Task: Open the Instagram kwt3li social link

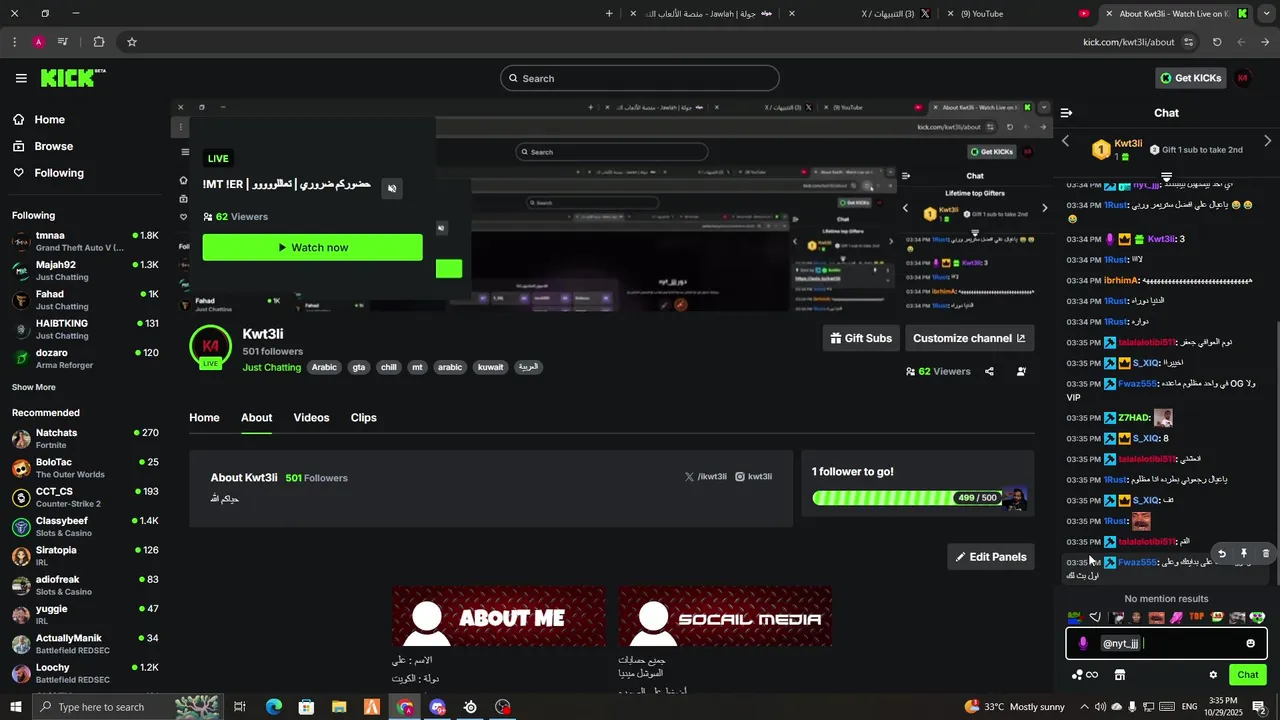Action: click(x=753, y=477)
